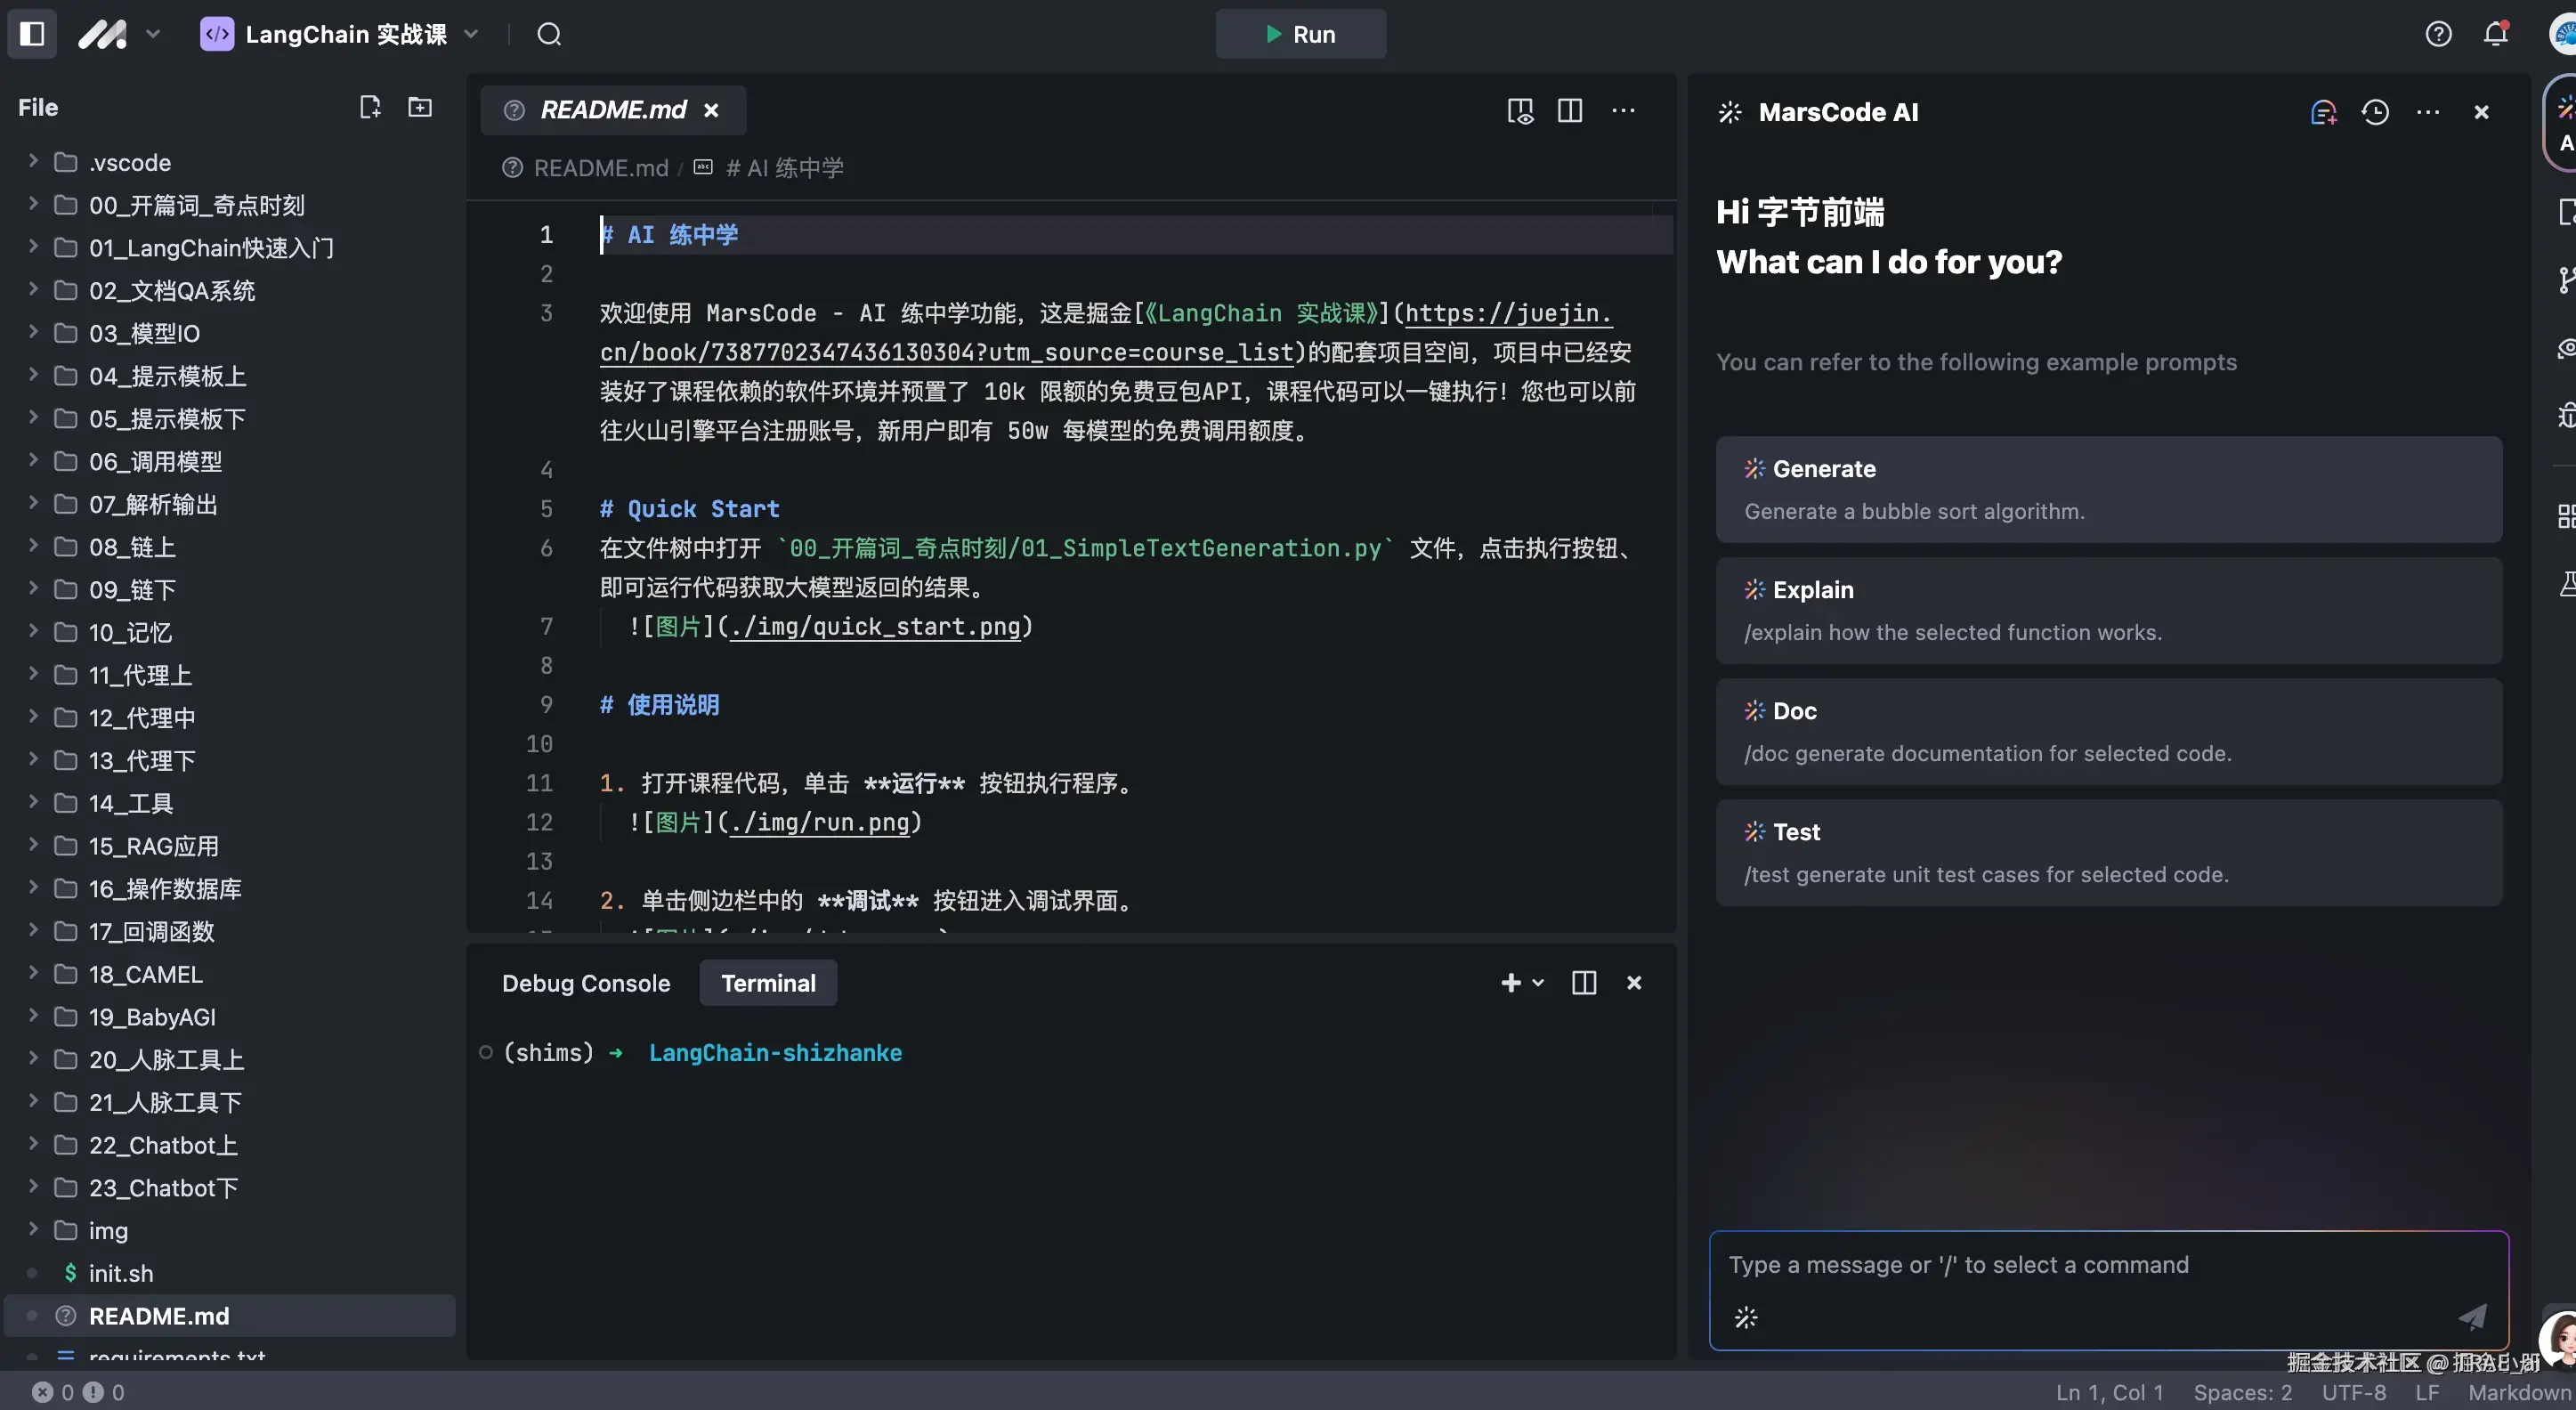
Task: Create a new folder in the File panel
Action: 420,107
